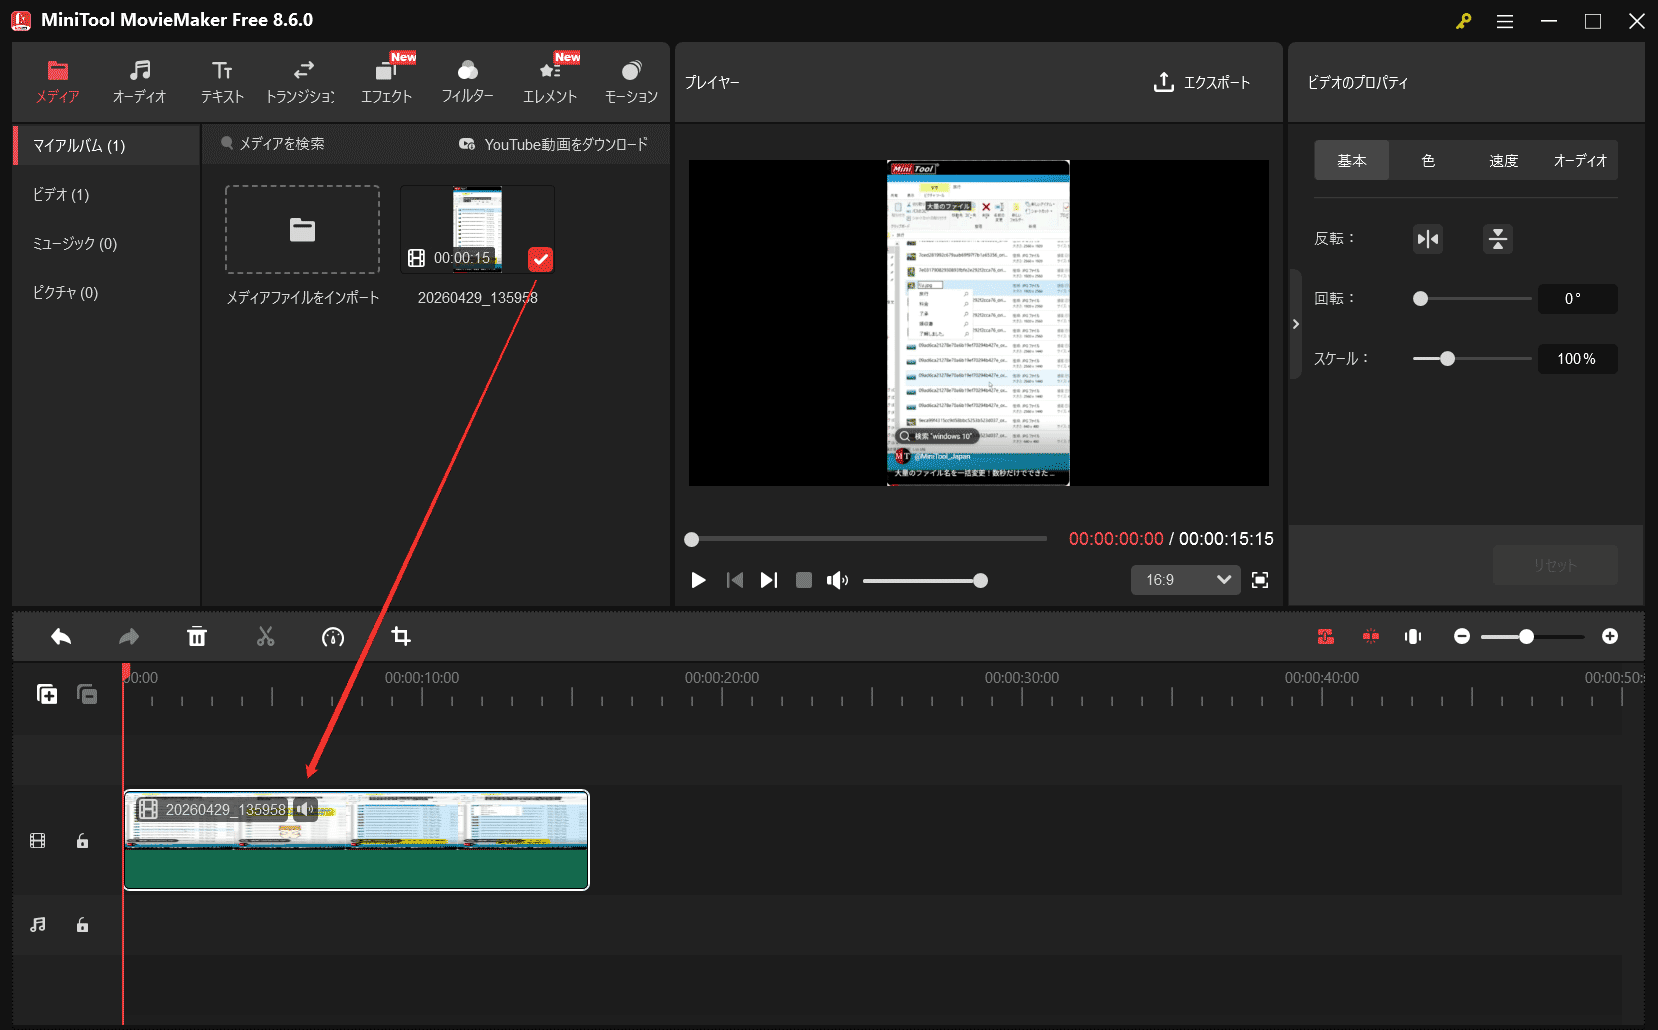Screen dimensions: 1658x1030
Task: Adjust the player volume slider
Action: (924, 580)
